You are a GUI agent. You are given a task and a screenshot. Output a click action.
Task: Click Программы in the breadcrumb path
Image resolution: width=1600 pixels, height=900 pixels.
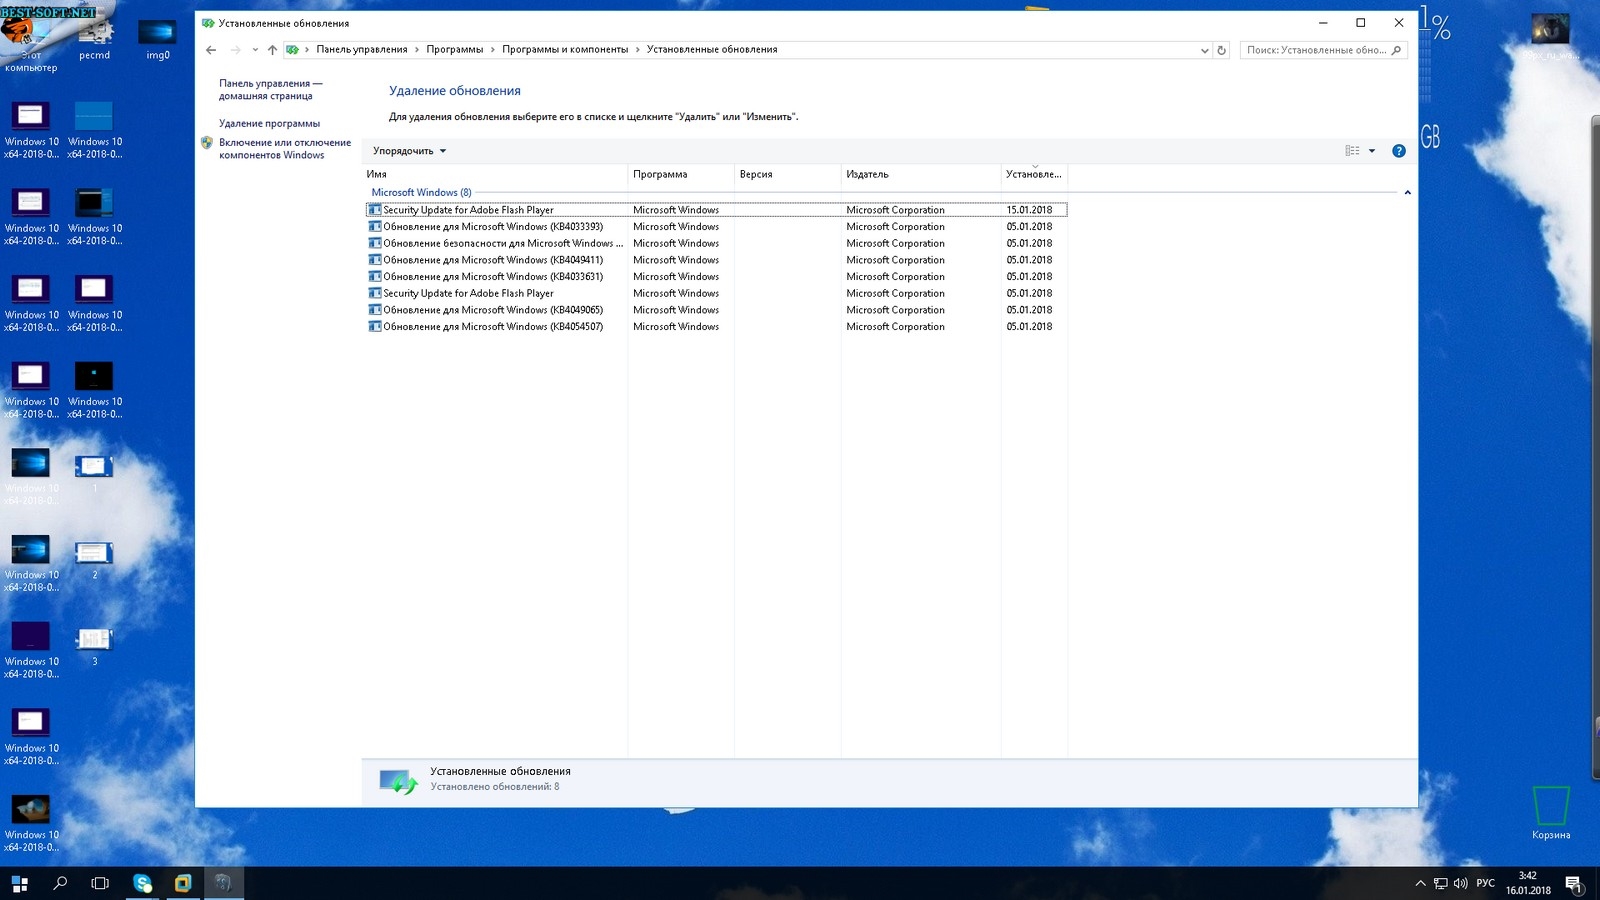[x=454, y=50]
